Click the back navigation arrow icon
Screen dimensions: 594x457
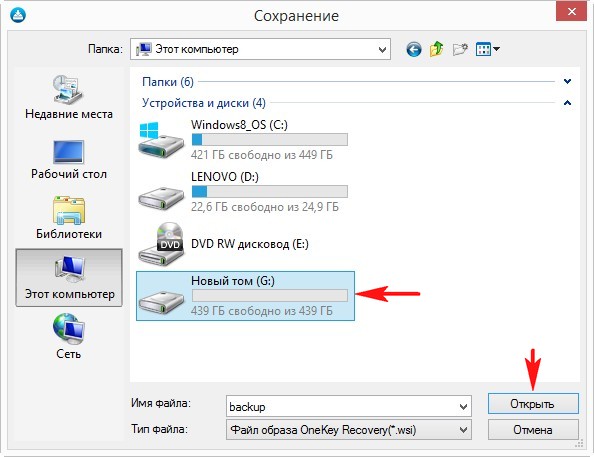pos(414,49)
